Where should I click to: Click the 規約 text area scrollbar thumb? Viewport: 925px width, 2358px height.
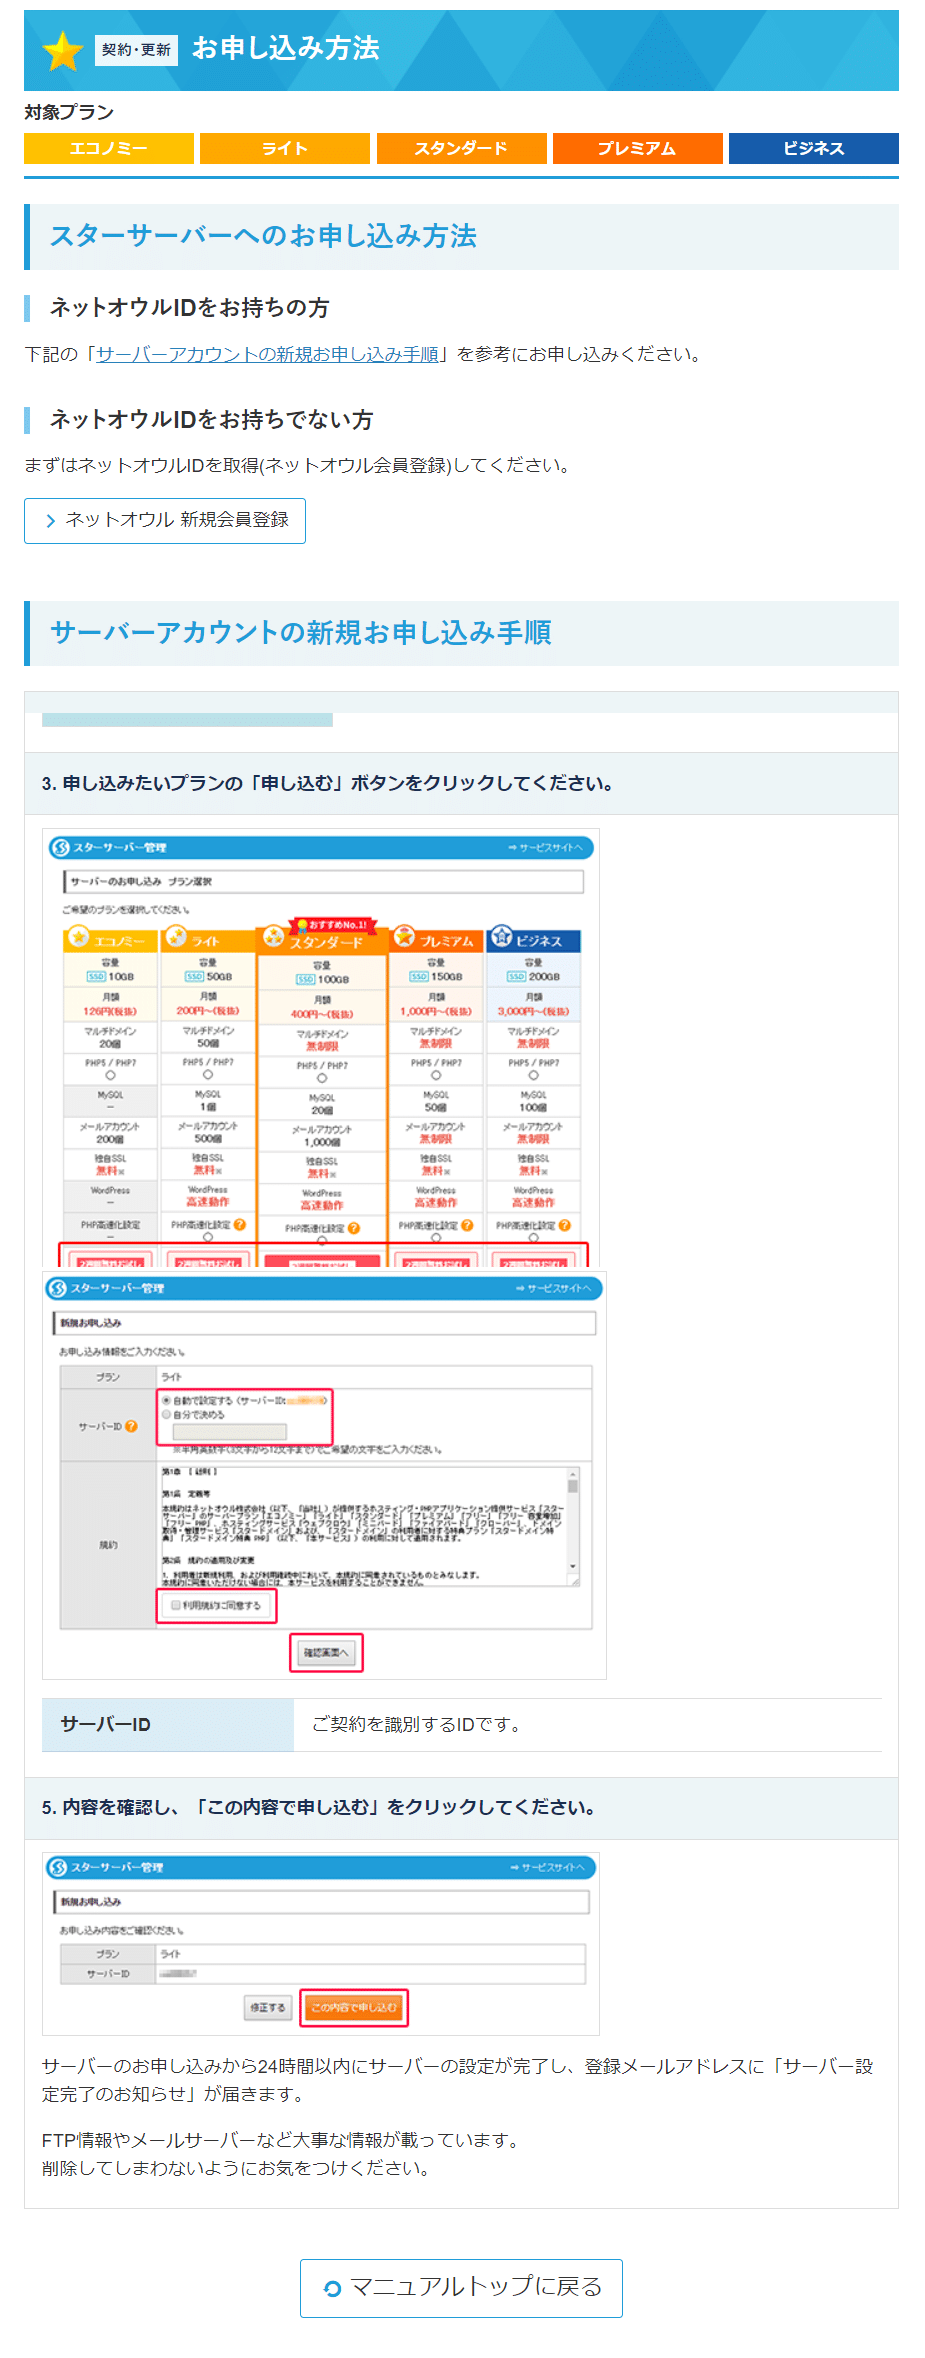pos(573,1487)
